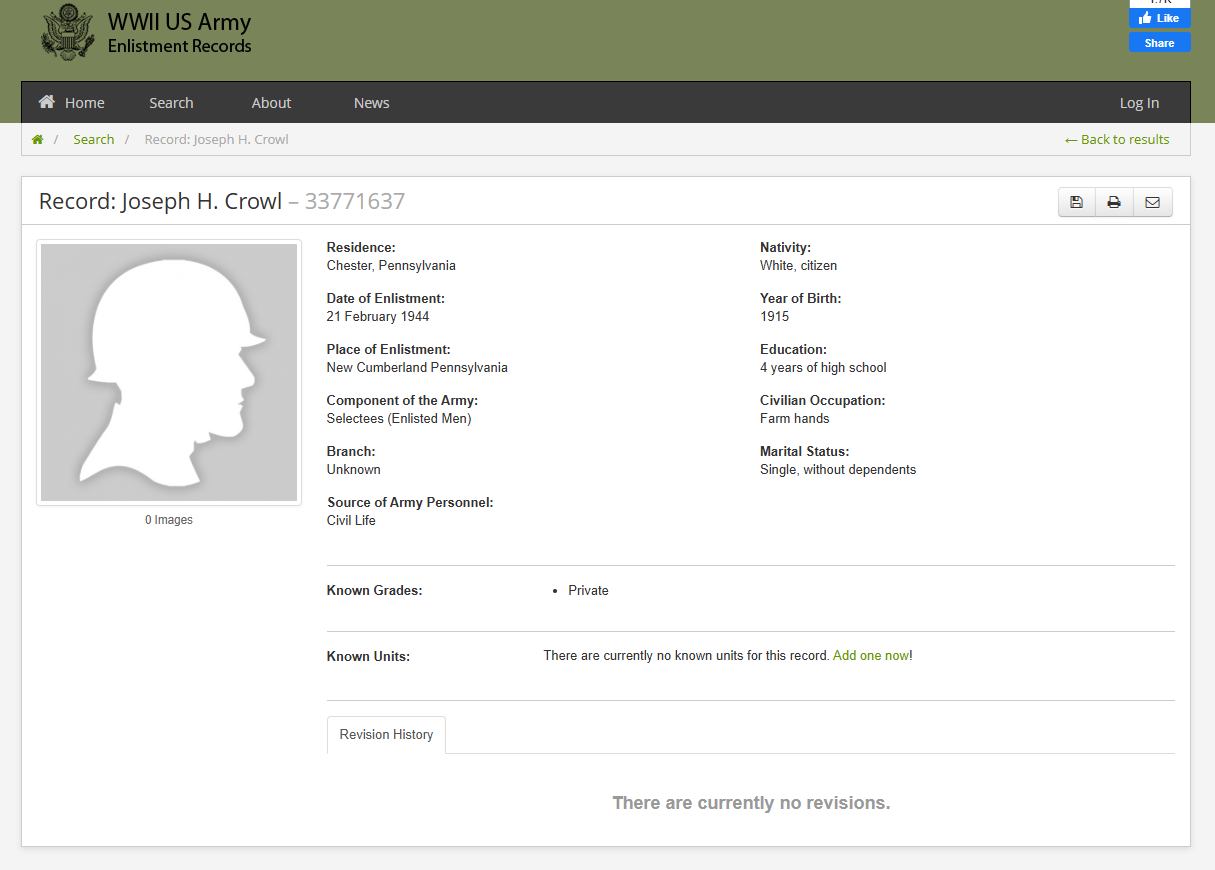Open the News navigation item
Image resolution: width=1215 pixels, height=870 pixels.
coord(371,103)
